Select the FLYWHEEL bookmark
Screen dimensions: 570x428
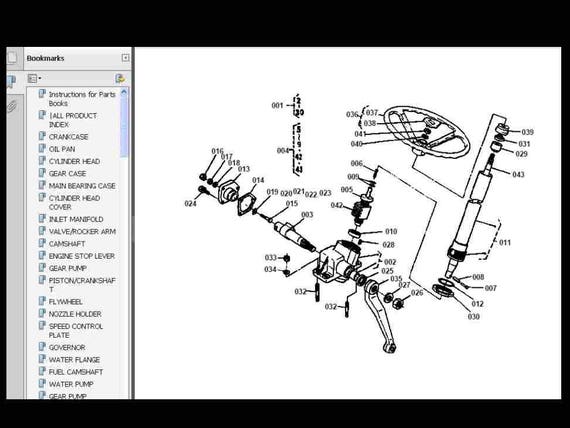tap(65, 302)
